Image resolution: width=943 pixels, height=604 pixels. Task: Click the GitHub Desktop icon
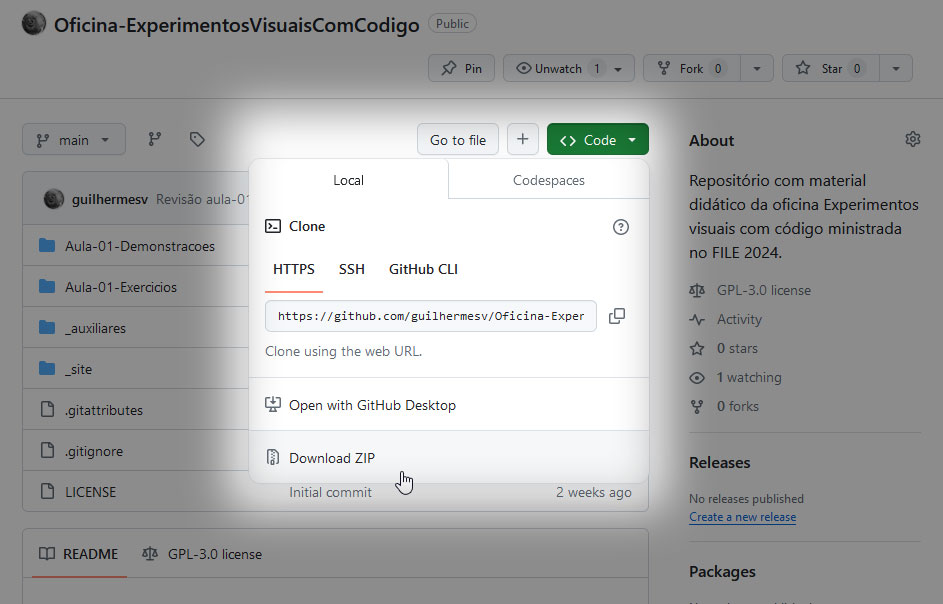pyautogui.click(x=272, y=404)
